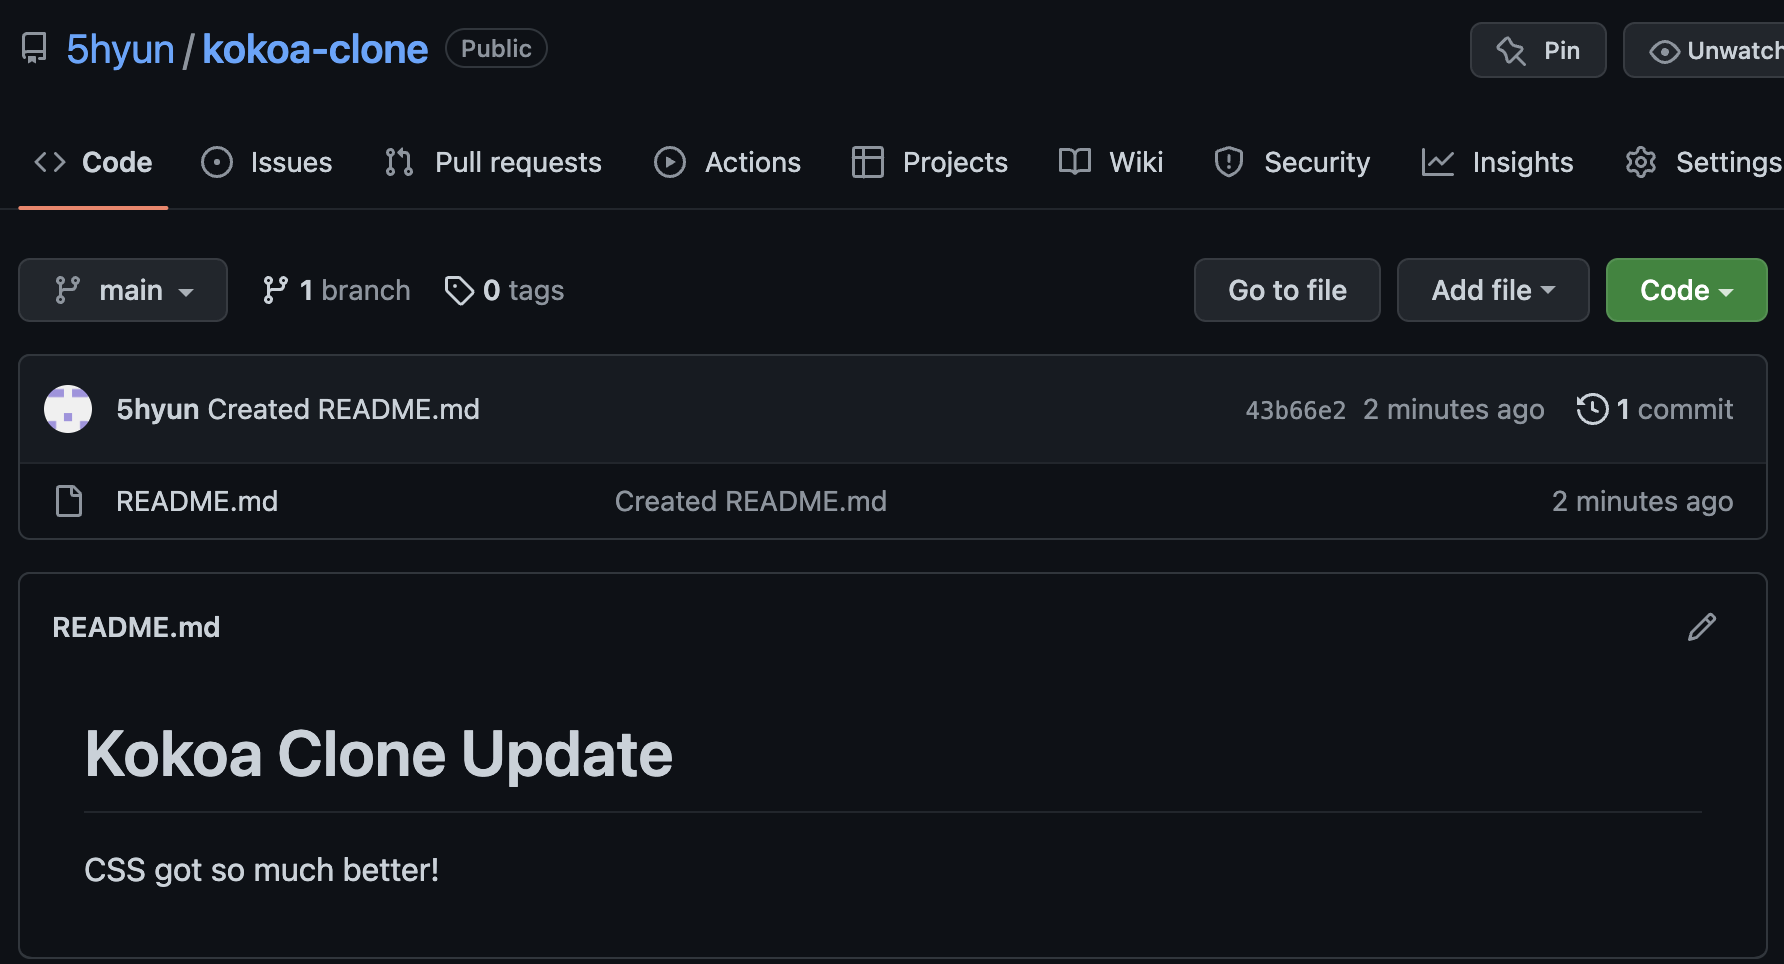The image size is (1784, 964).
Task: Go to the Actions tab
Action: click(x=727, y=162)
